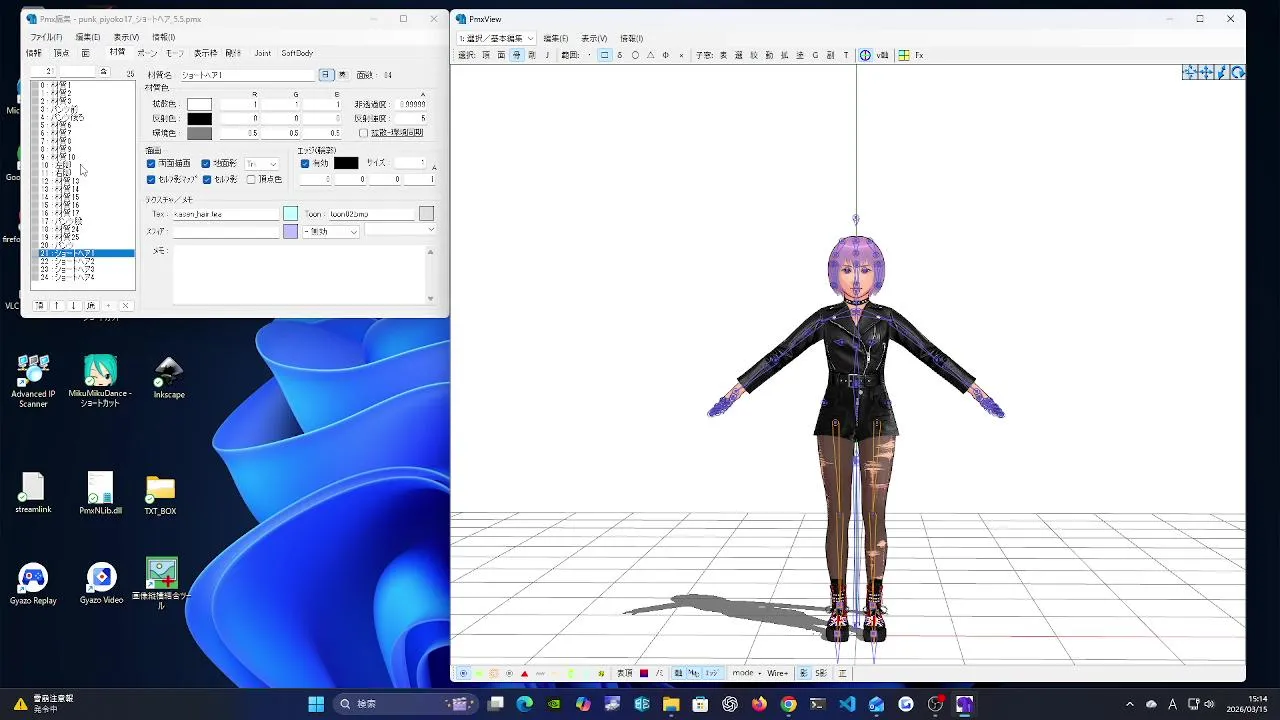Screen dimensions: 1280x720
Task: Choose triangle range selection shape in PmxView
Action: coord(651,55)
